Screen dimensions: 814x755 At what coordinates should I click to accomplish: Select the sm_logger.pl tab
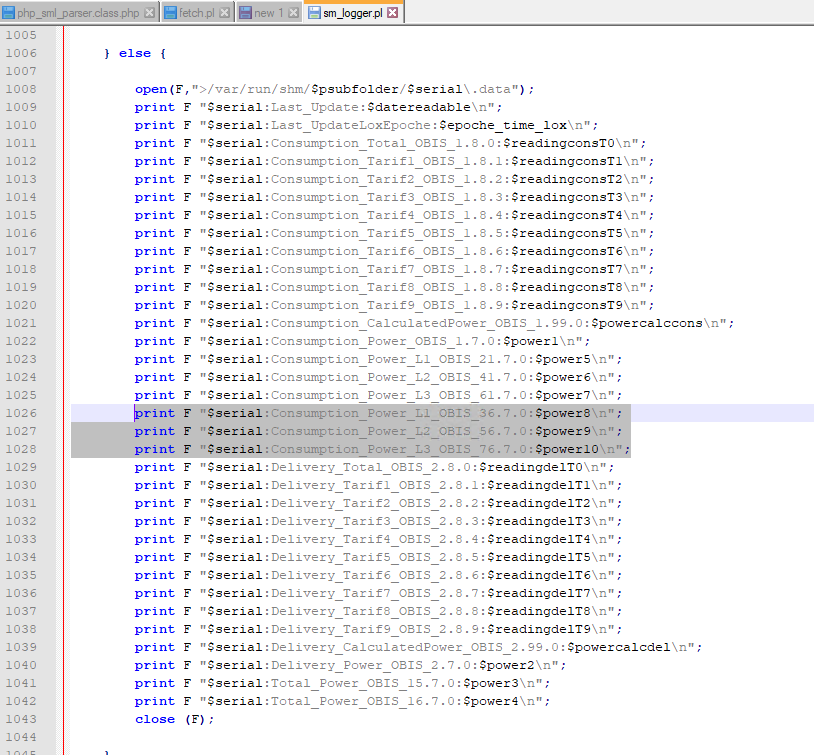(x=352, y=13)
